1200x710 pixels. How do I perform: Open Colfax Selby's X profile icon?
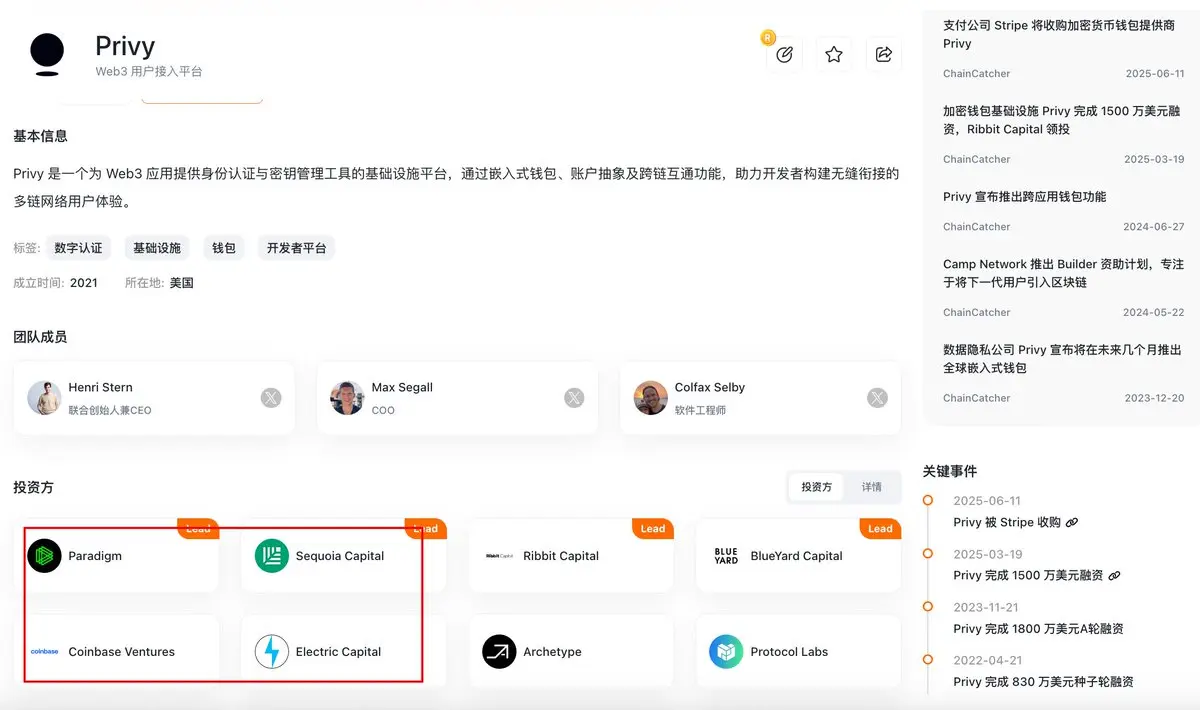pyautogui.click(x=877, y=398)
